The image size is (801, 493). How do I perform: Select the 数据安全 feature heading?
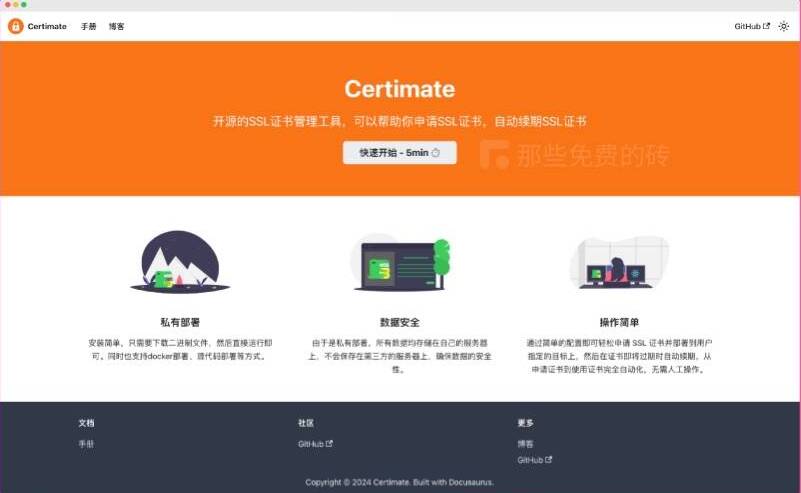tap(400, 322)
